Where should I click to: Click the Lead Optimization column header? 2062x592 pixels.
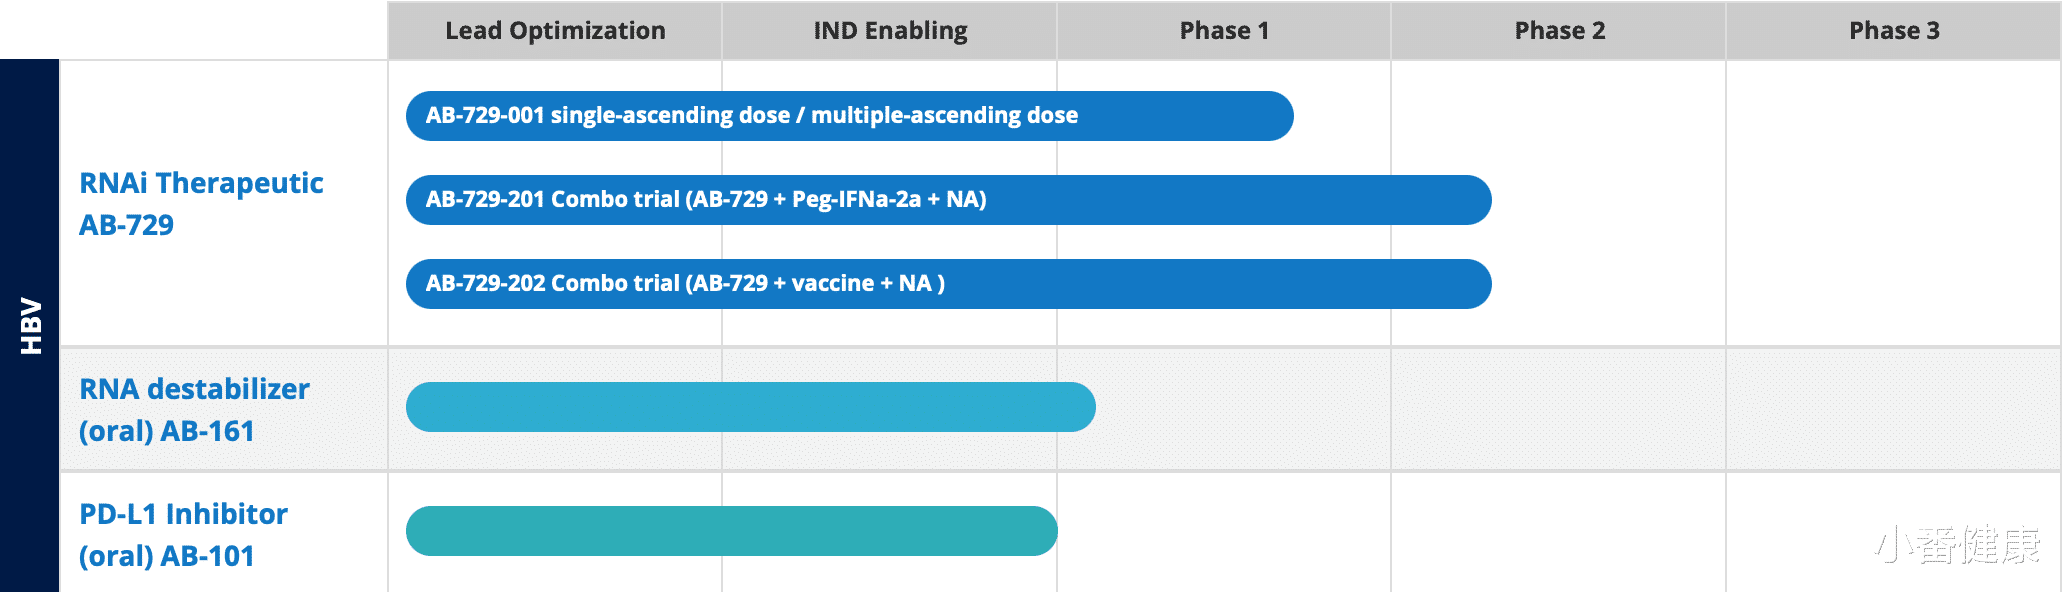click(x=555, y=31)
